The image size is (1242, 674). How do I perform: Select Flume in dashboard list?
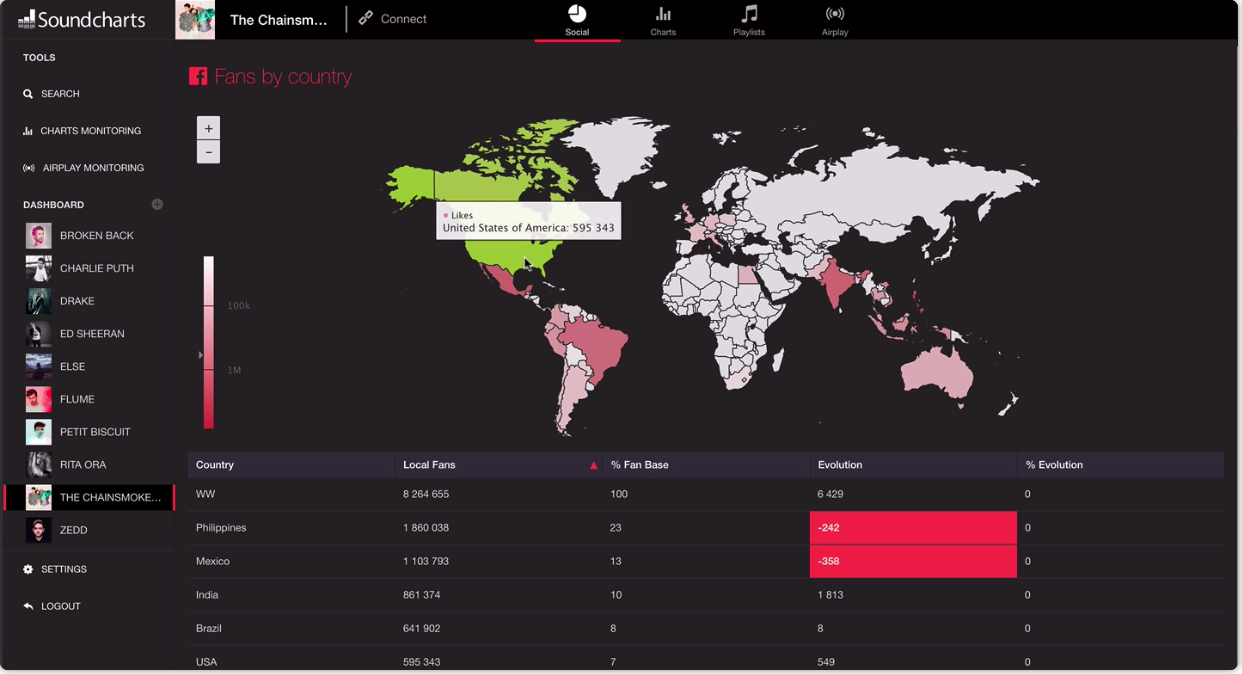click(88, 399)
